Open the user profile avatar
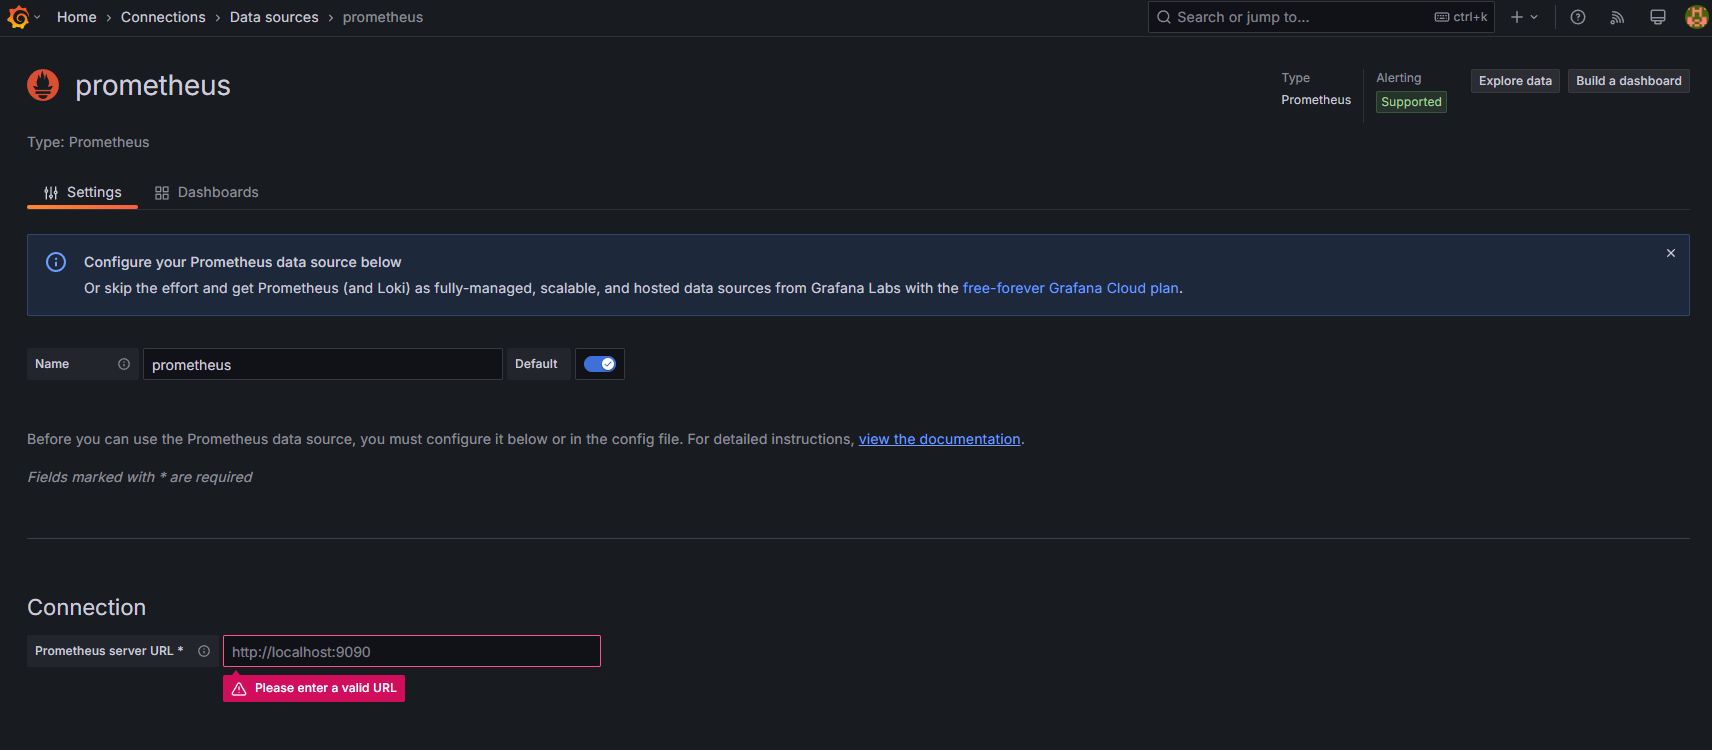1712x750 pixels. [1696, 17]
